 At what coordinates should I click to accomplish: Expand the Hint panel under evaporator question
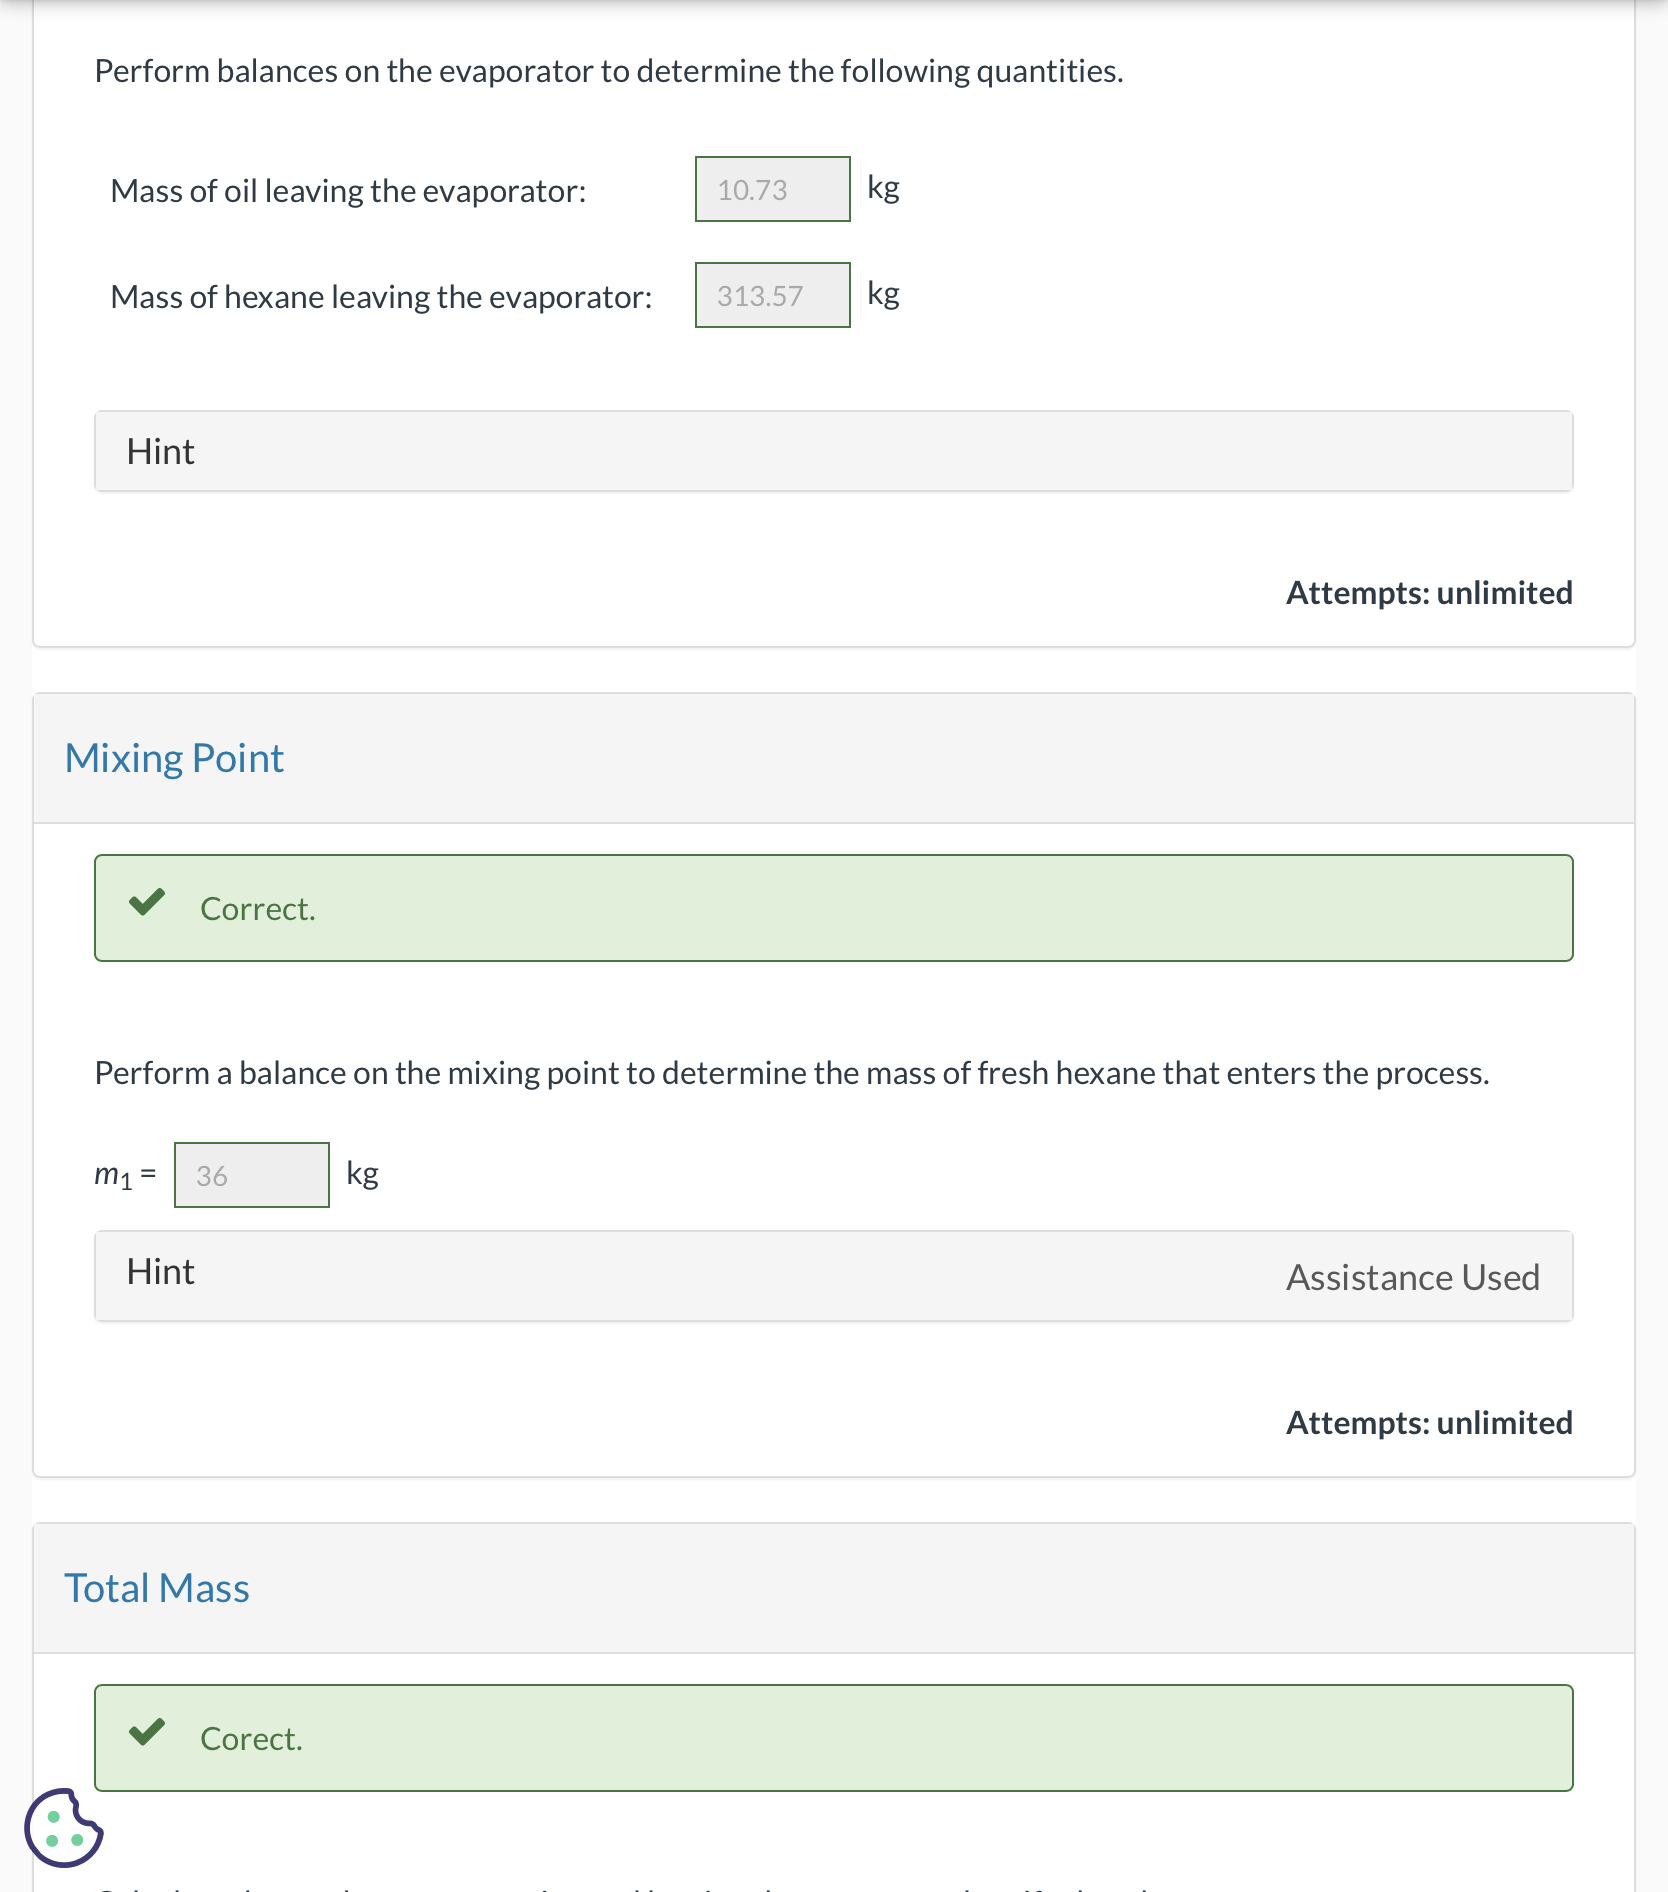click(832, 451)
